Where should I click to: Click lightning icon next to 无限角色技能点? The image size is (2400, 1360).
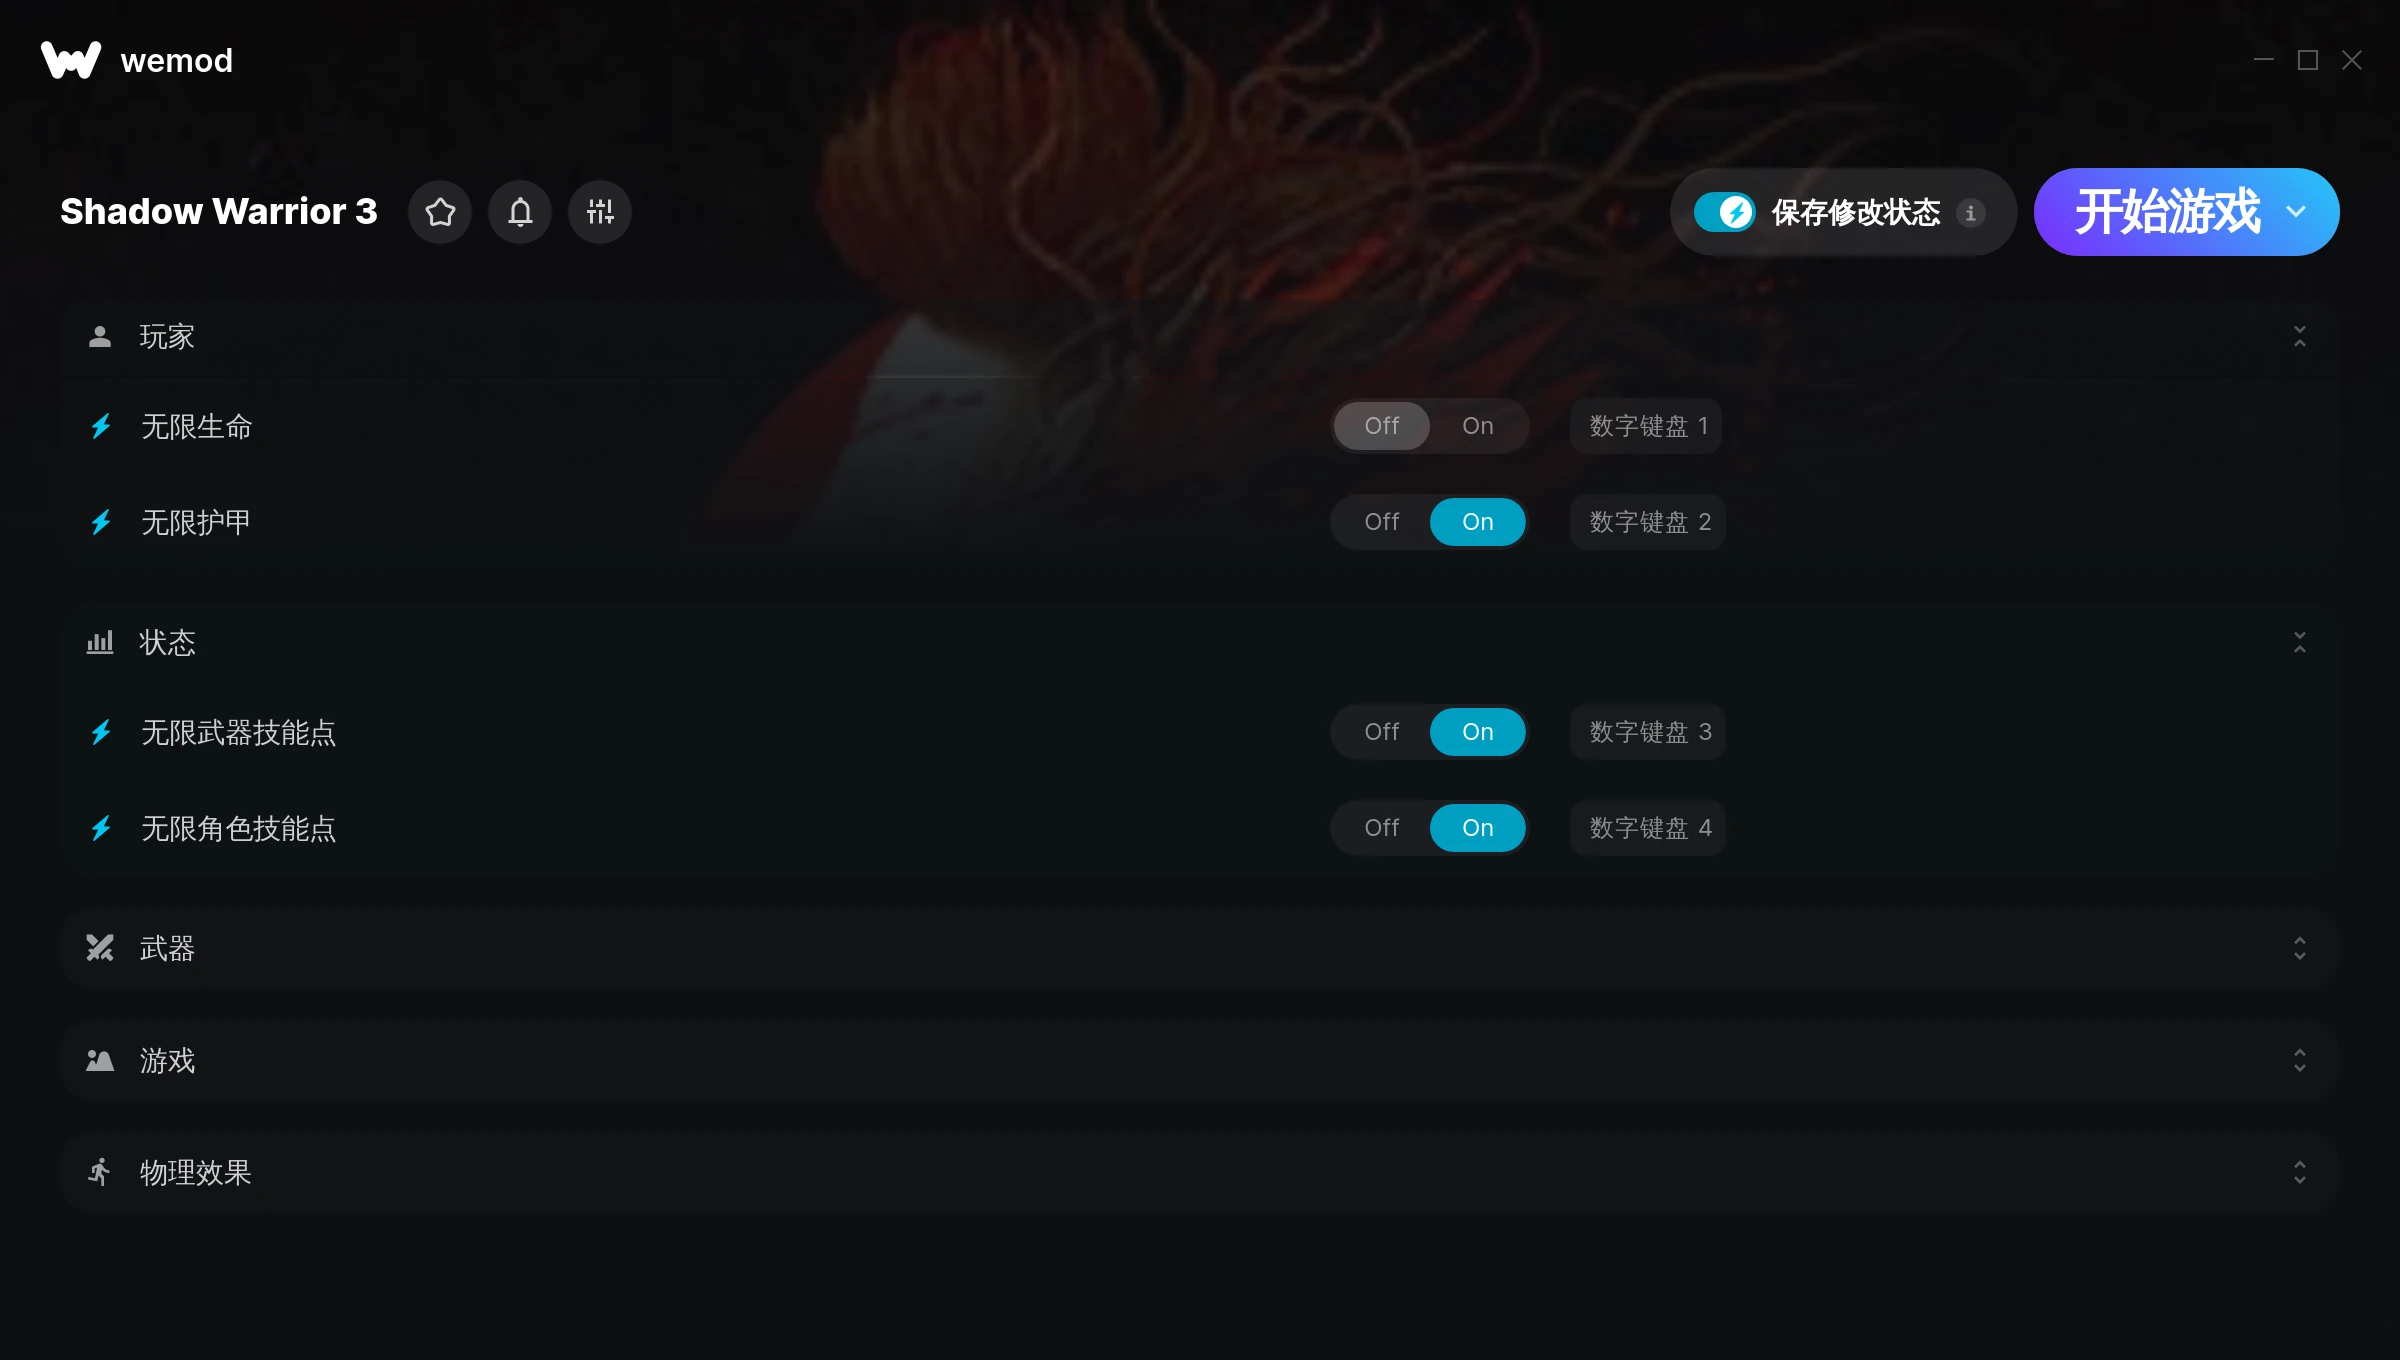pos(101,829)
